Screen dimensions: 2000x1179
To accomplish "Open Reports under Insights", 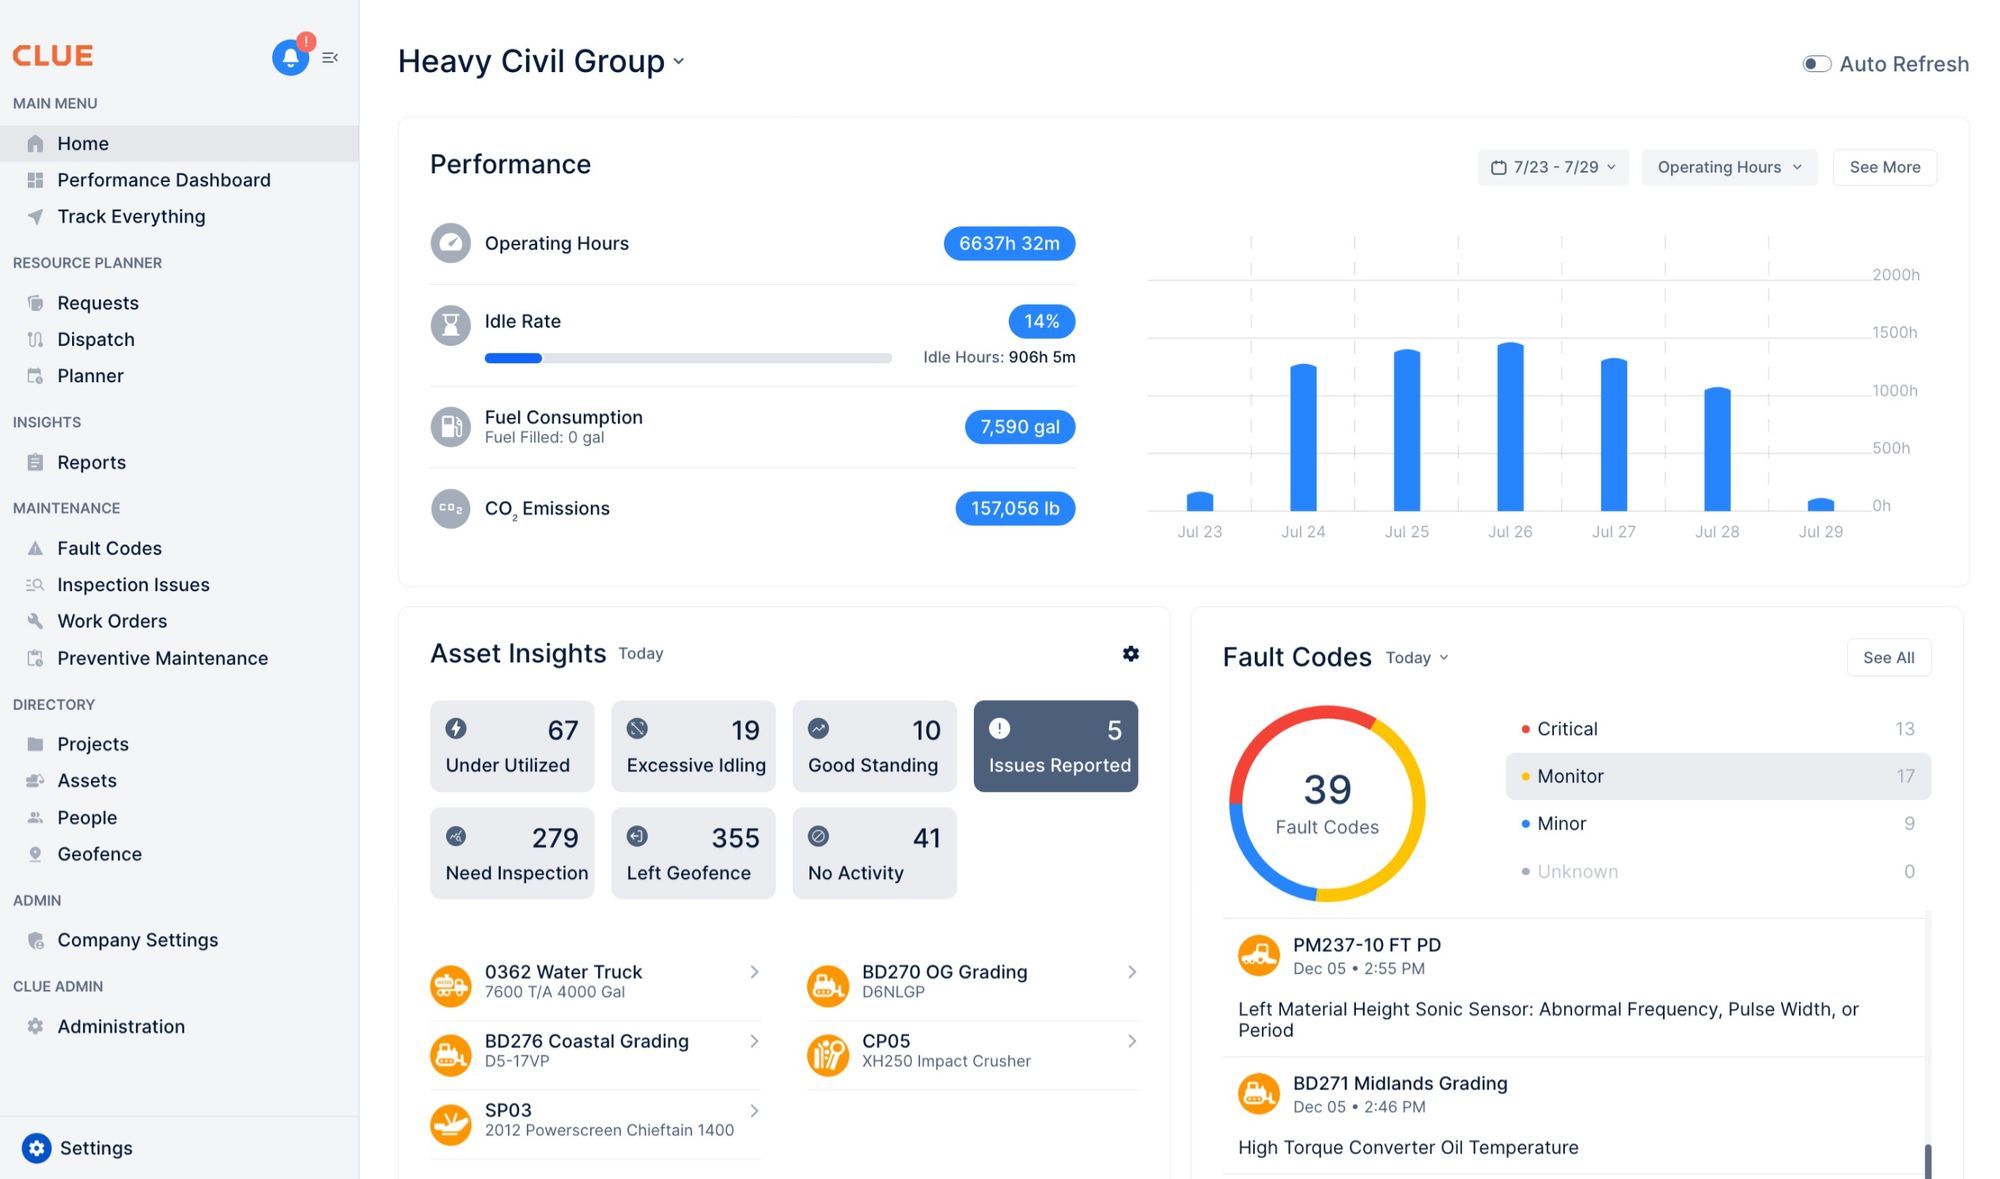I will (91, 462).
